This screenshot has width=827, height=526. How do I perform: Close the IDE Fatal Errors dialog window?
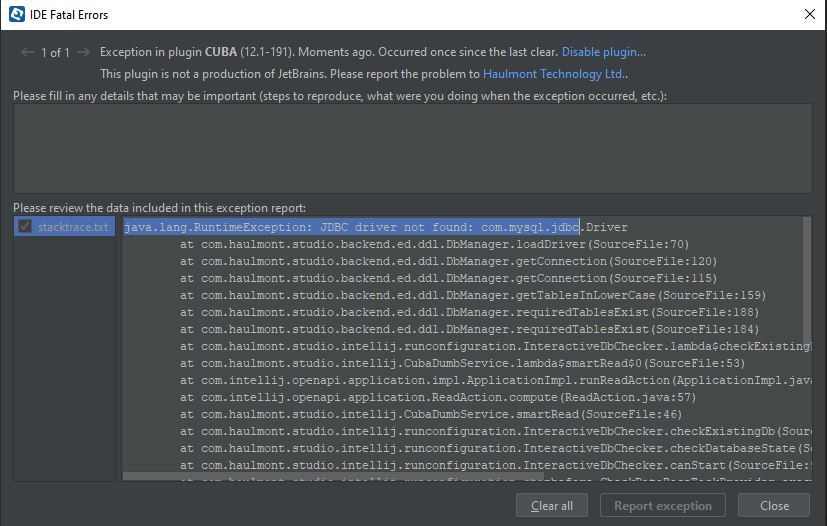click(810, 14)
